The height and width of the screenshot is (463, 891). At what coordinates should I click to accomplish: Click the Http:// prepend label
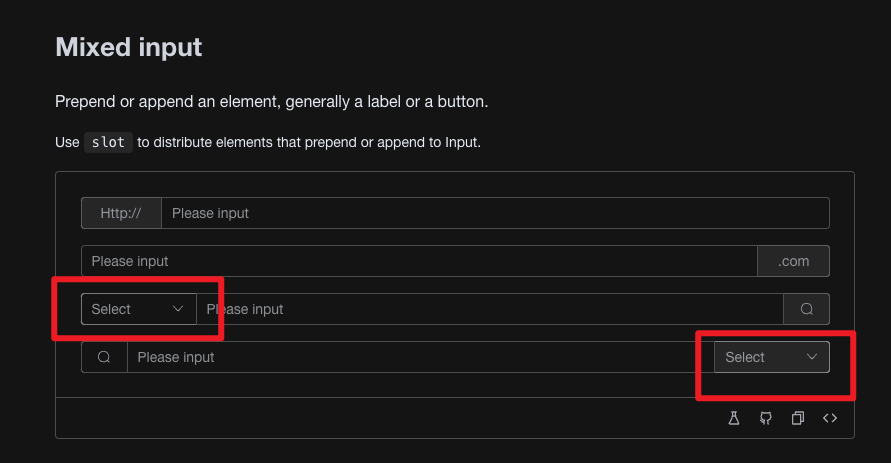[121, 213]
